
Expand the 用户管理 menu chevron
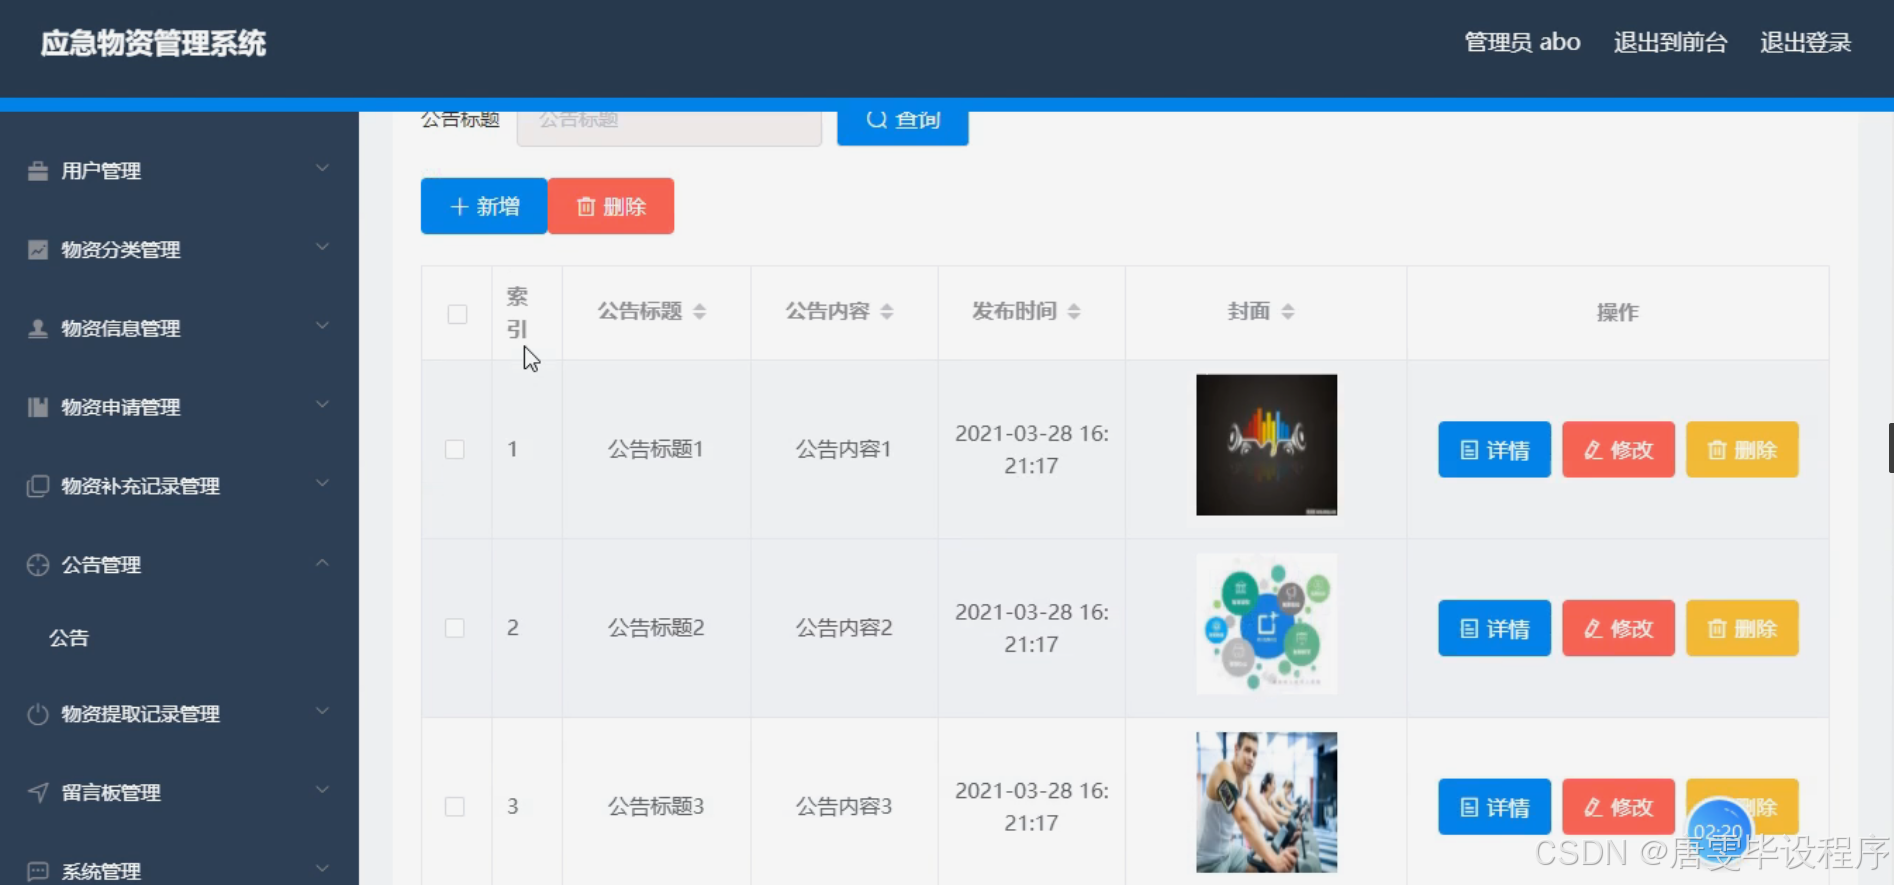coord(322,168)
